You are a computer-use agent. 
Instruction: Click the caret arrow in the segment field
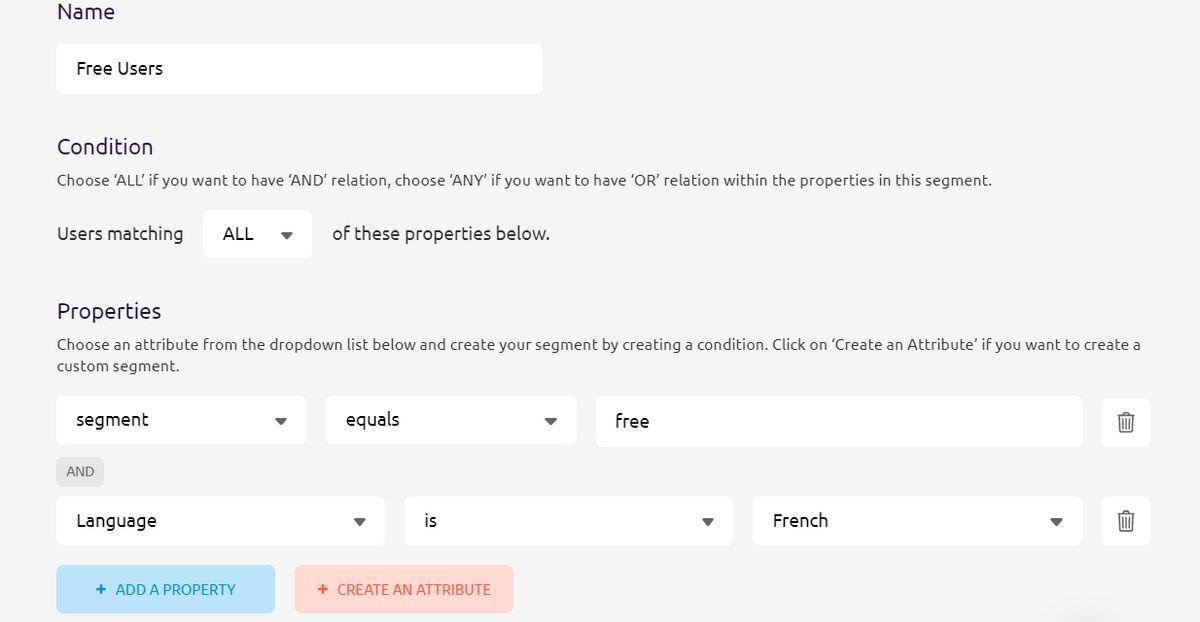[x=281, y=421]
